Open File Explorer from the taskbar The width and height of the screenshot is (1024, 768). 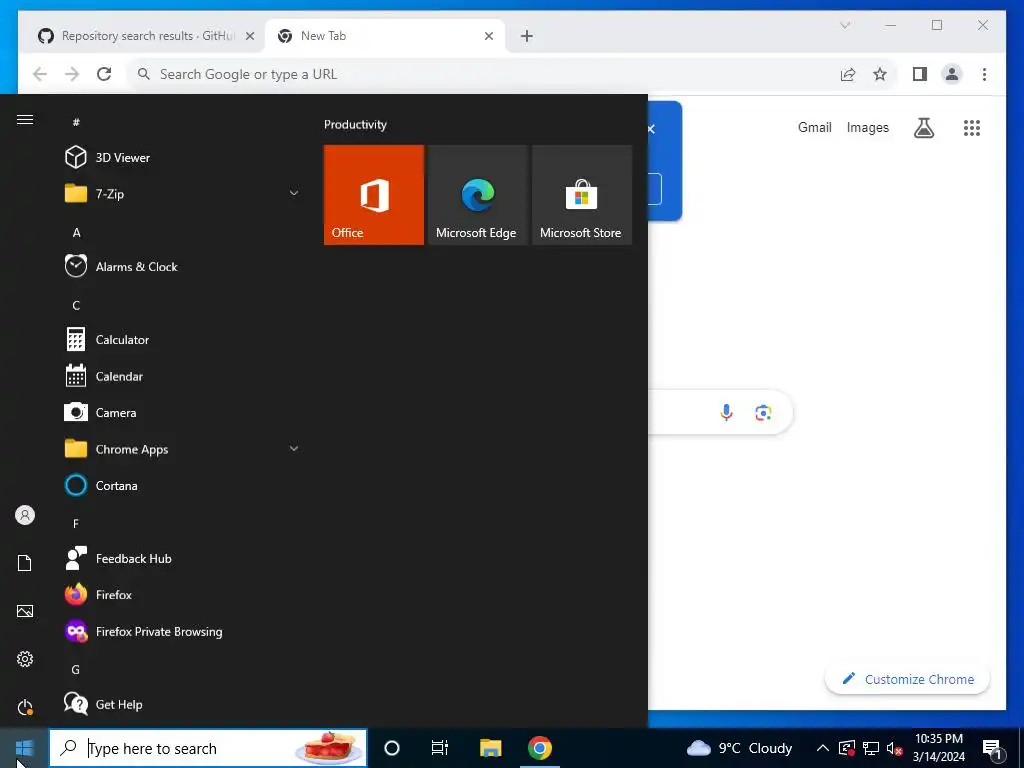click(490, 748)
